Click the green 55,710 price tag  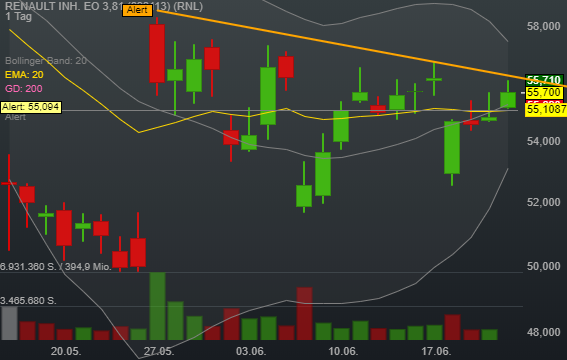coord(544,80)
